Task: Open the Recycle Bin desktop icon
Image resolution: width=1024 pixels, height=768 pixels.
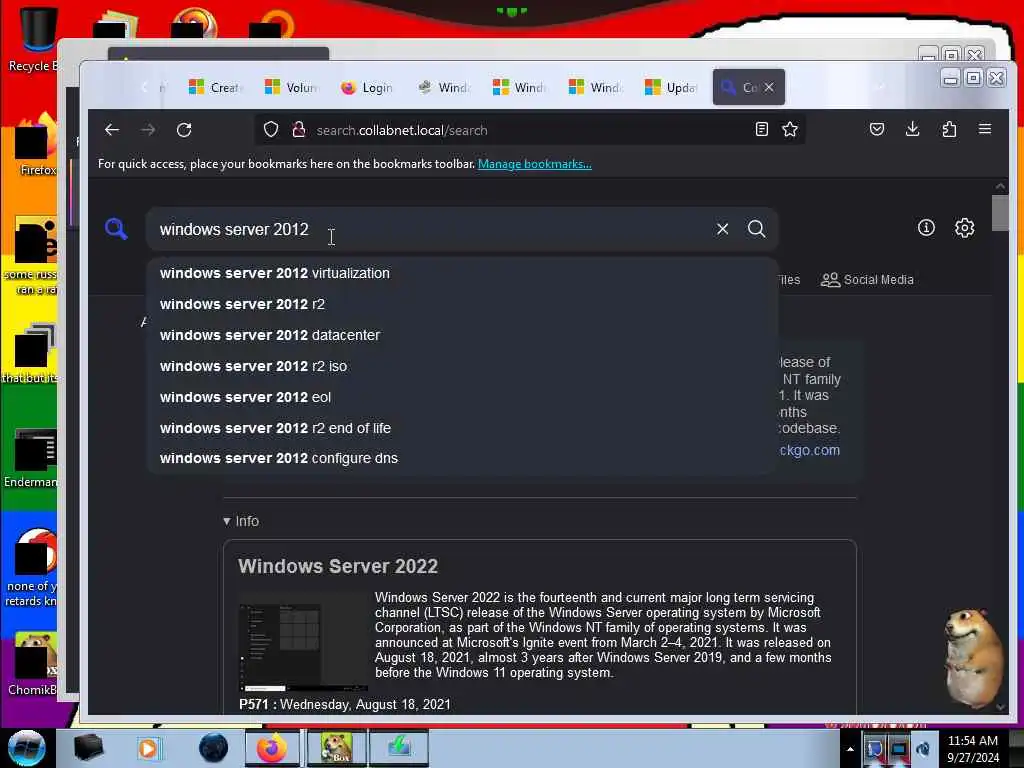Action: click(34, 39)
